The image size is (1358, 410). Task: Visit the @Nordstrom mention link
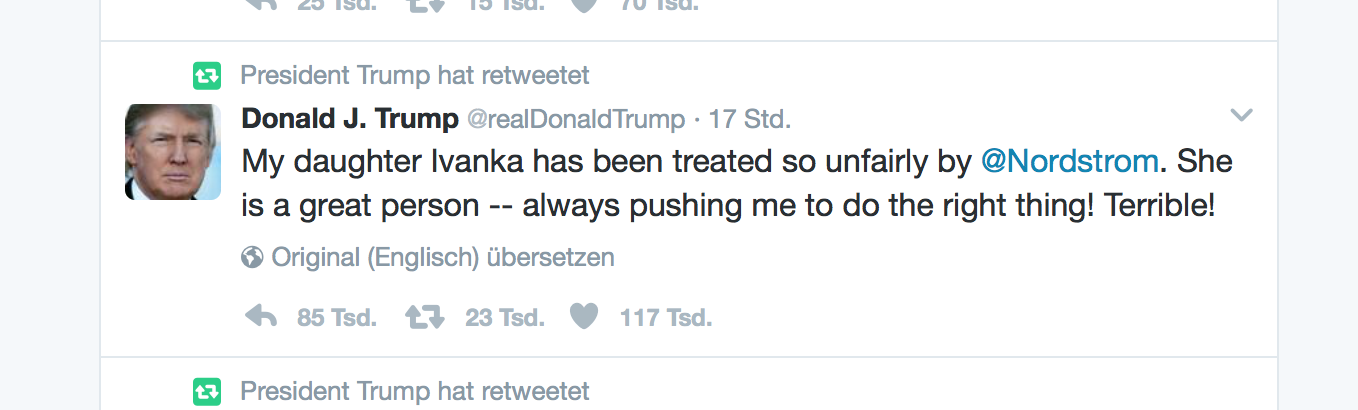pyautogui.click(x=1069, y=161)
